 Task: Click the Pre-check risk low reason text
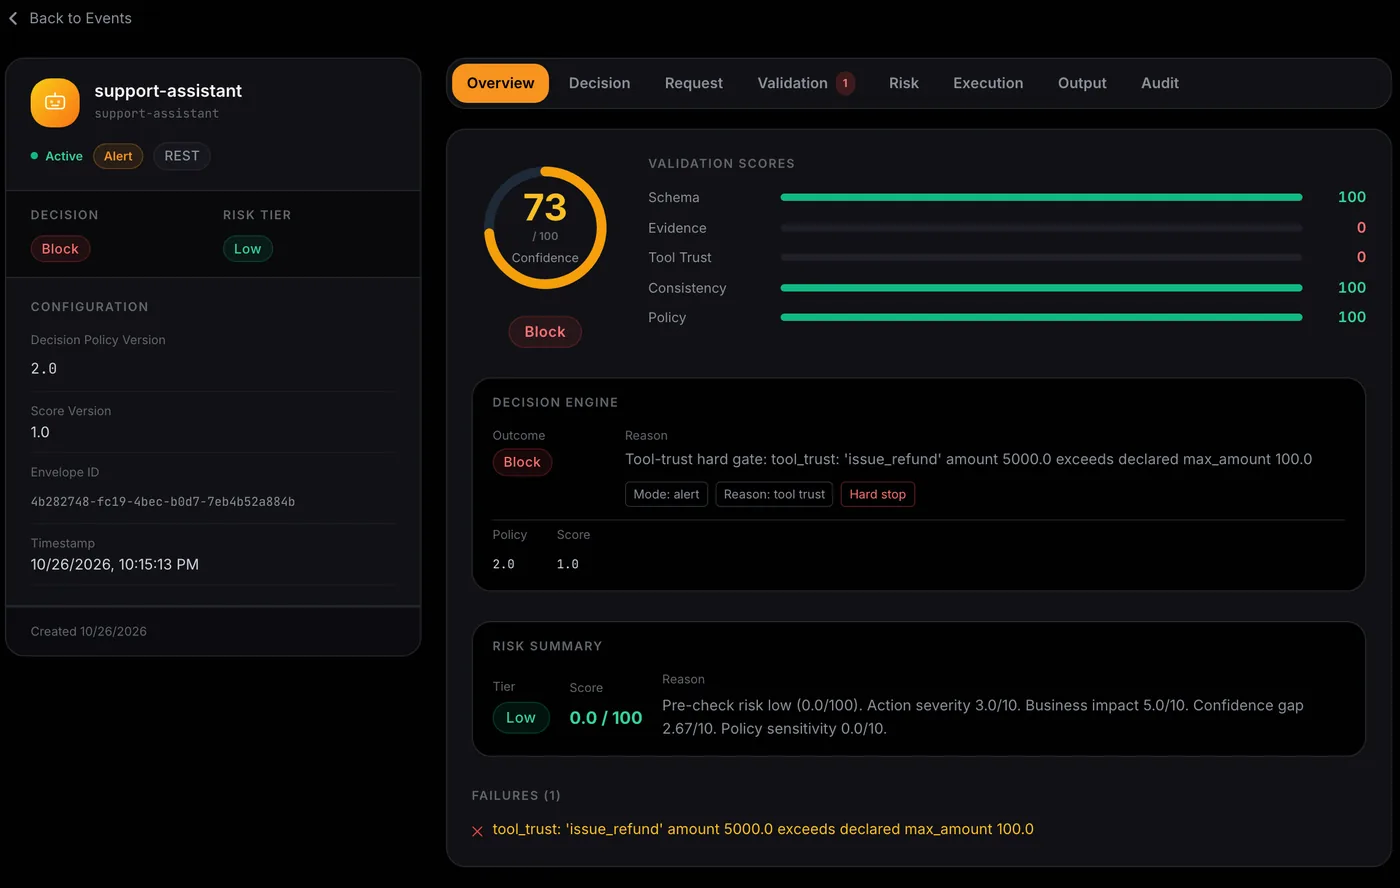(983, 717)
